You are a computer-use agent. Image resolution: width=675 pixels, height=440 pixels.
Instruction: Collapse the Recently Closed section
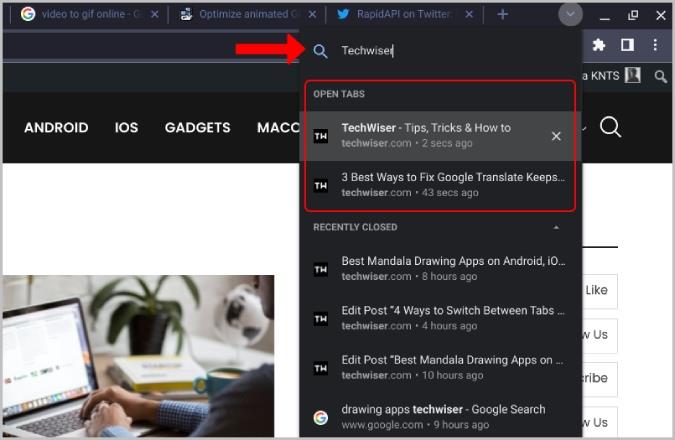pos(556,227)
